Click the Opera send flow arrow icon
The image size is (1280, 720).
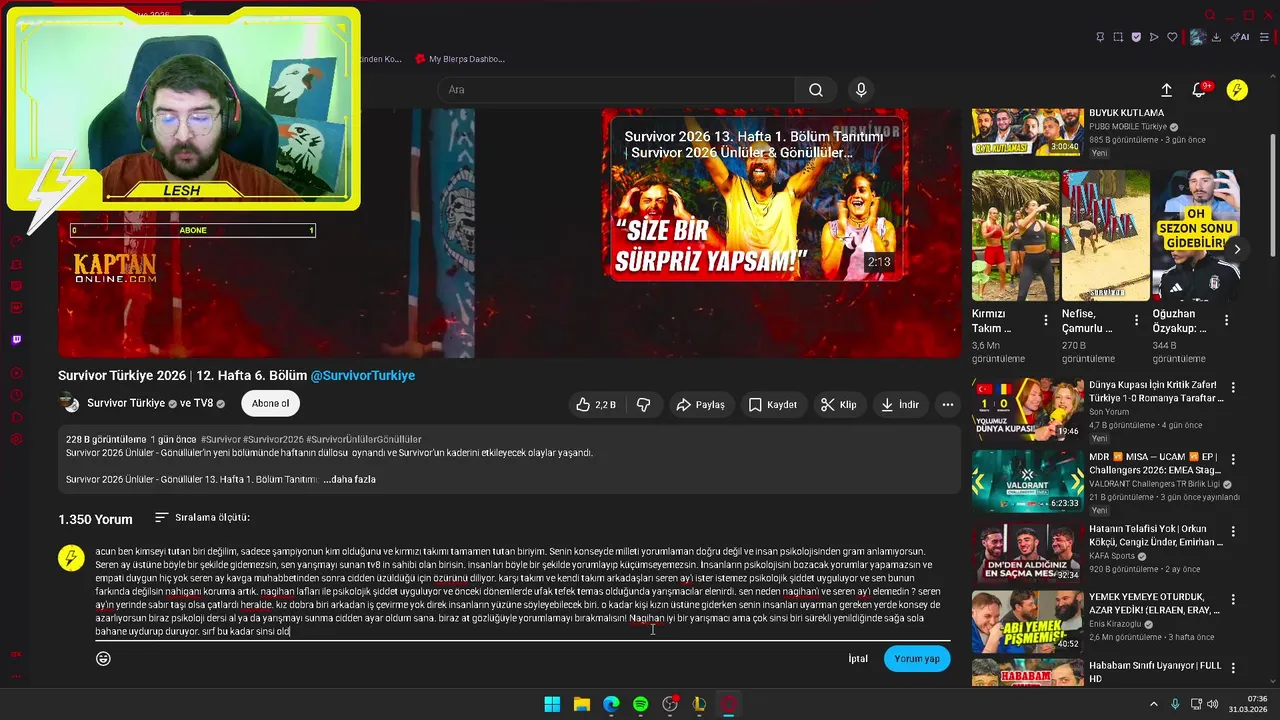[x=1154, y=37]
